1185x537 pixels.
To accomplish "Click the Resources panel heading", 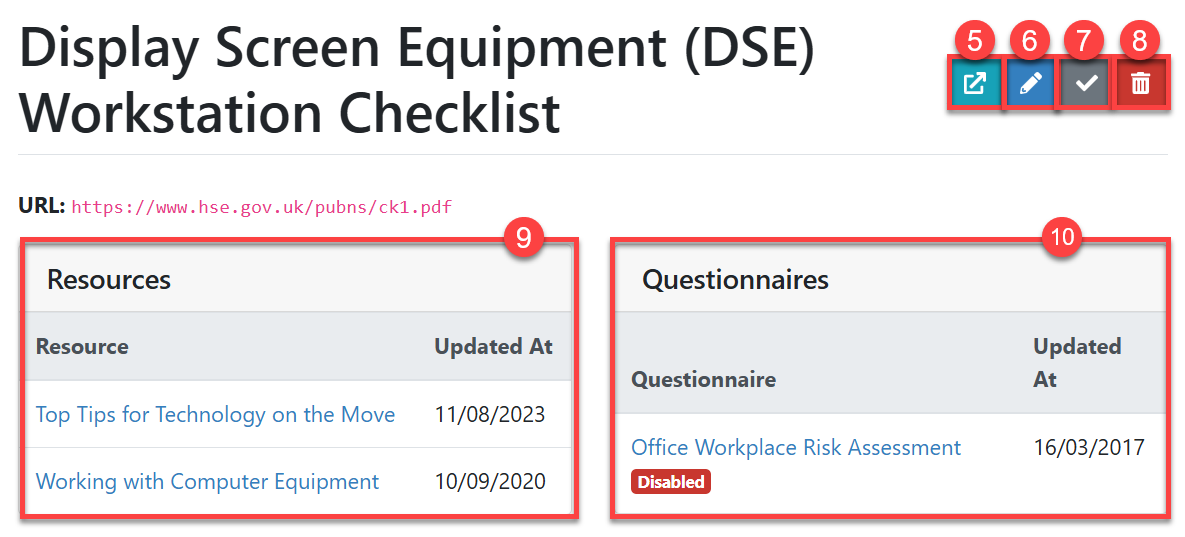I will [109, 279].
